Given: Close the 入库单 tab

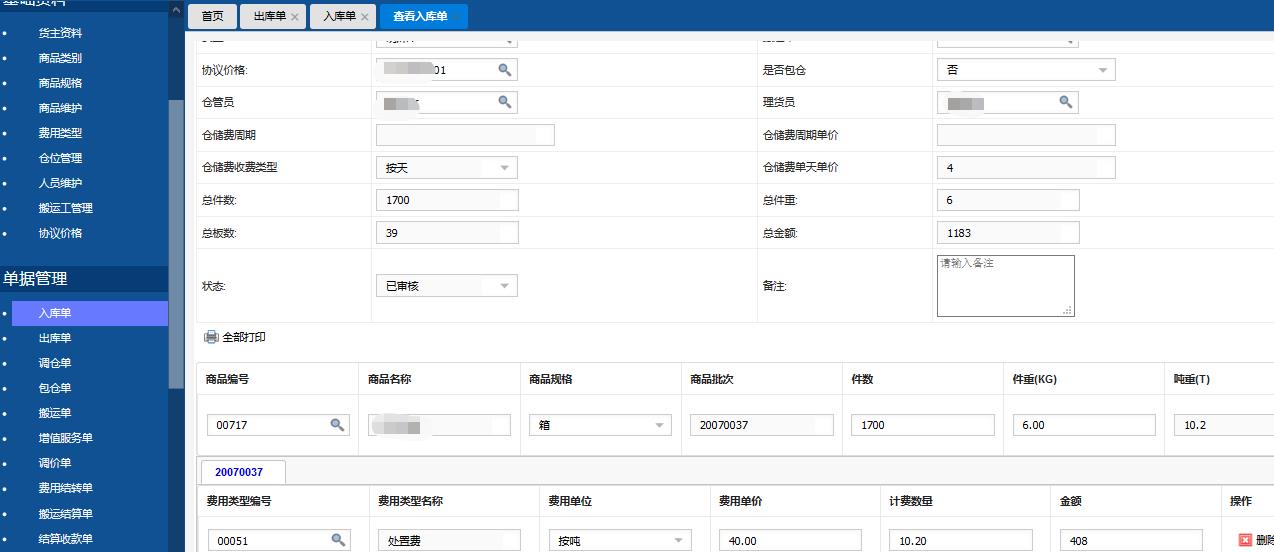Looking at the screenshot, I should pos(364,17).
